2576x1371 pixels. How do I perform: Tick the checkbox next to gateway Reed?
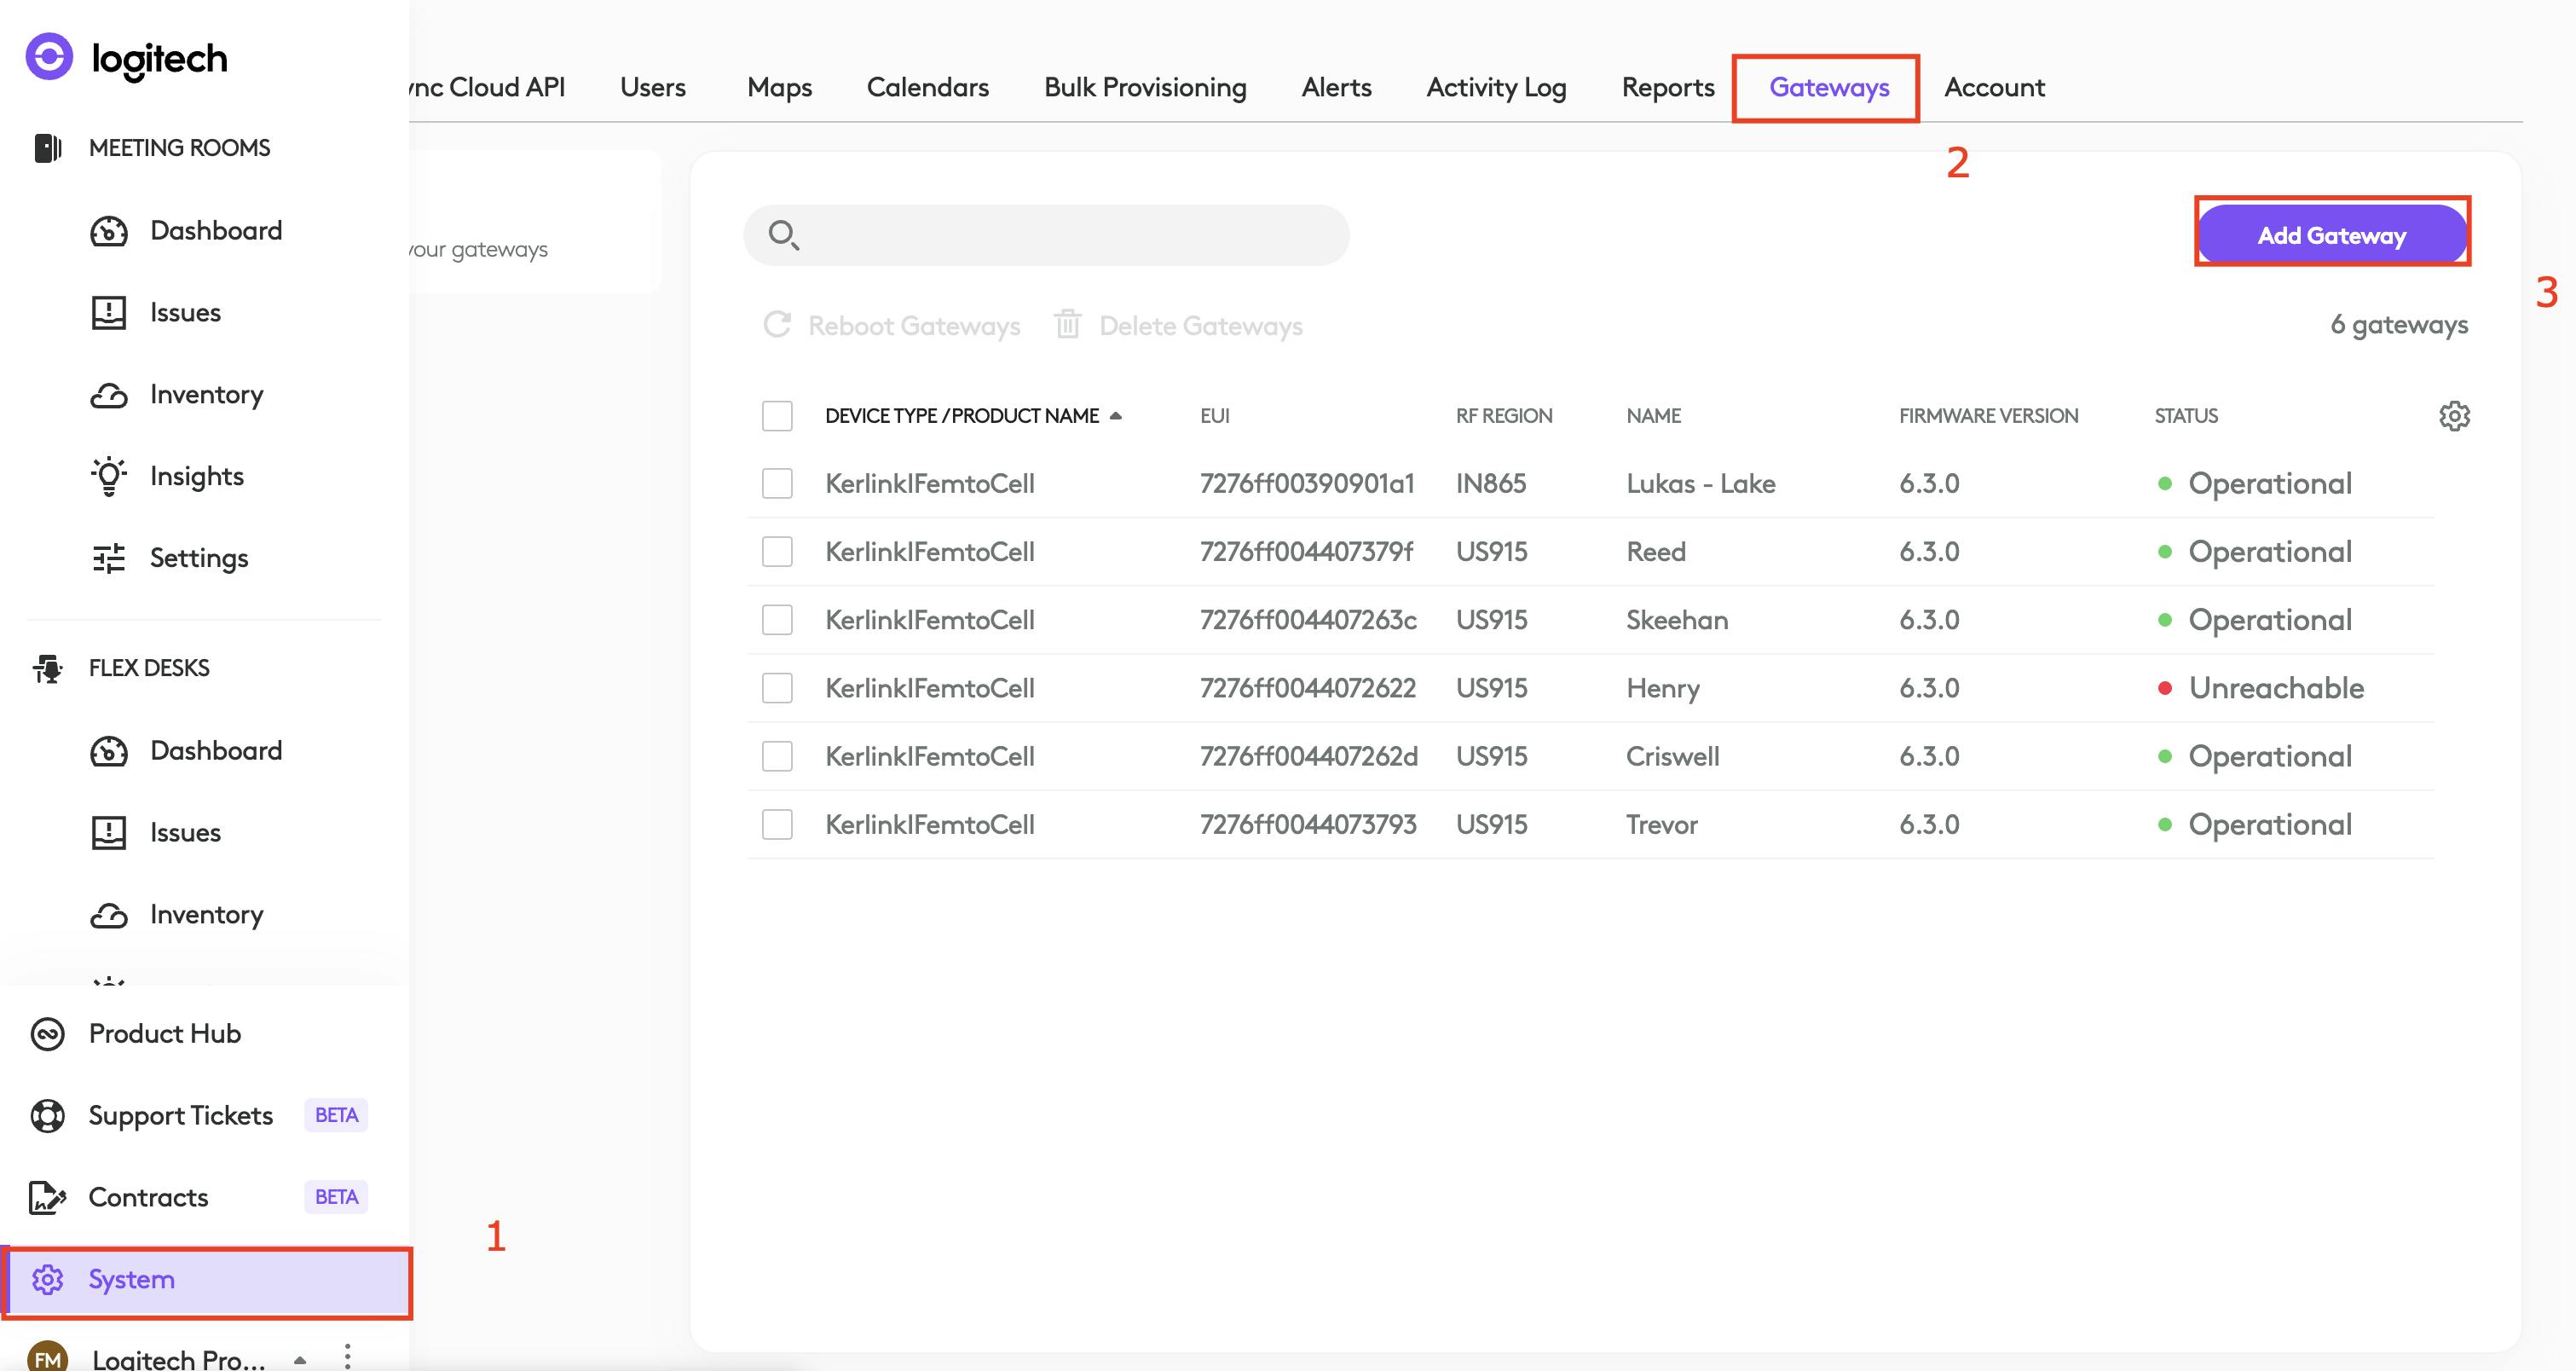click(777, 551)
